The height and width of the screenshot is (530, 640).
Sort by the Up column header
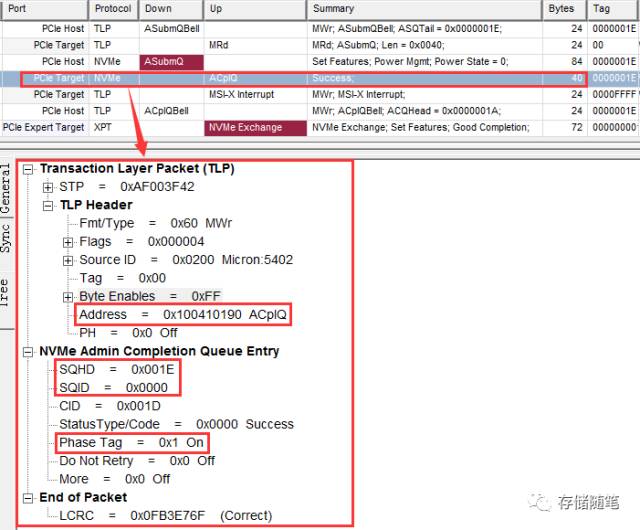(x=255, y=9)
